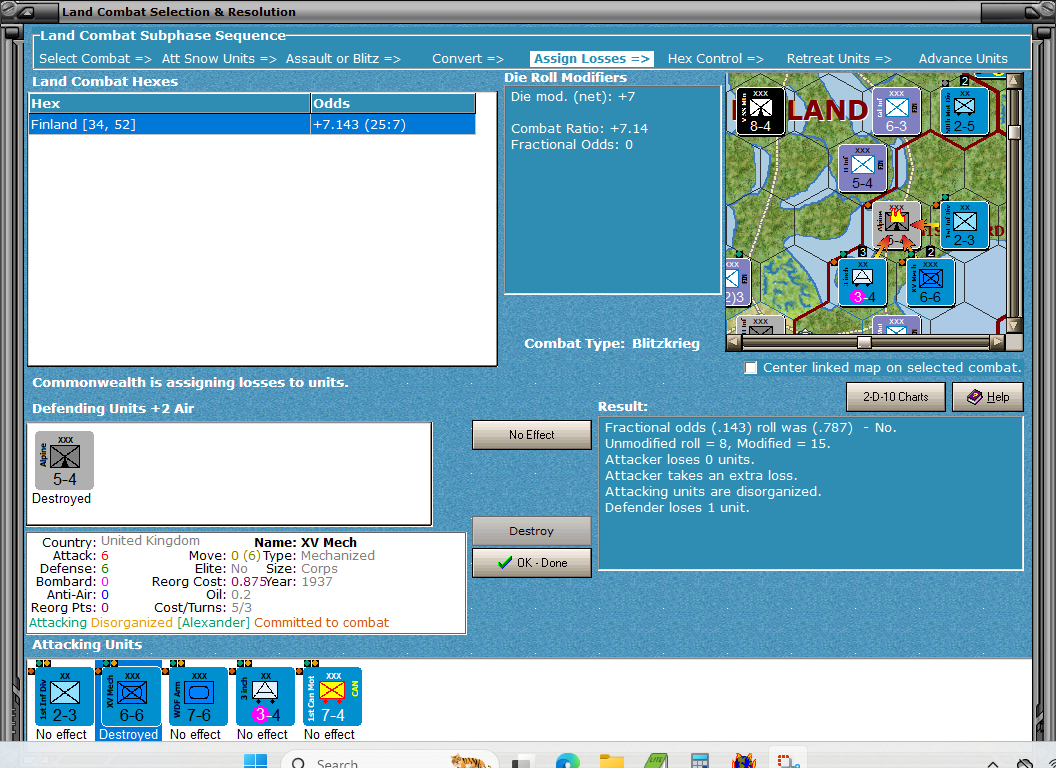Image resolution: width=1056 pixels, height=768 pixels.
Task: Click the 2-3 blue infantry unit on map
Action: (964, 225)
